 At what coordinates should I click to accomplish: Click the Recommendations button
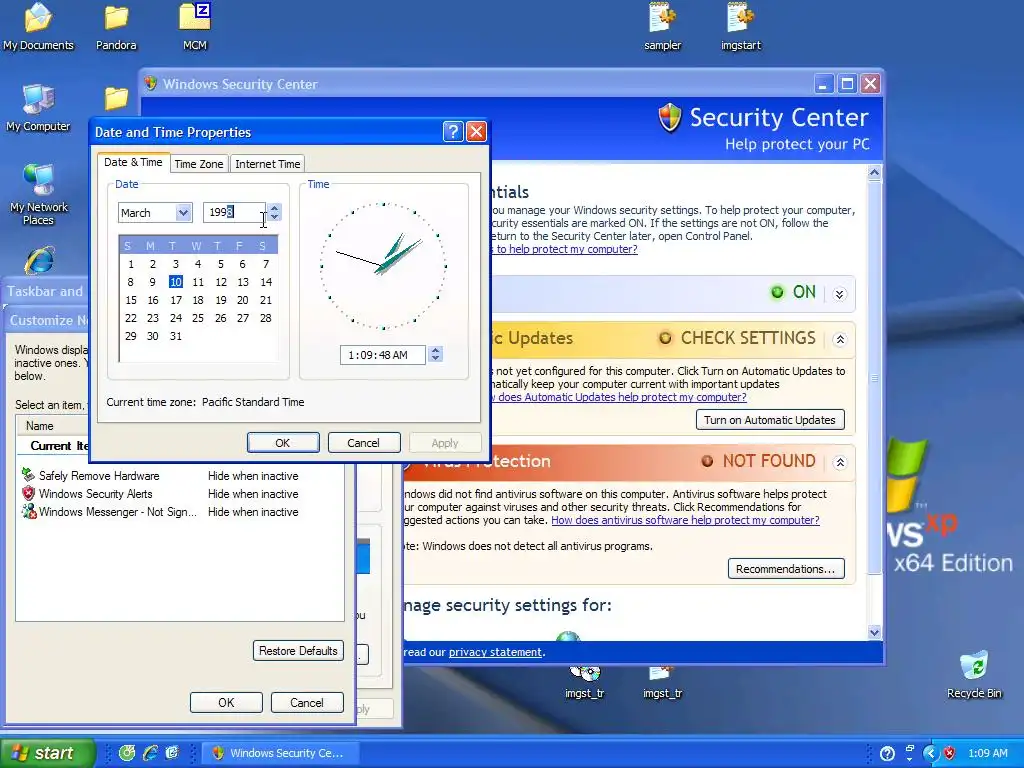(786, 569)
